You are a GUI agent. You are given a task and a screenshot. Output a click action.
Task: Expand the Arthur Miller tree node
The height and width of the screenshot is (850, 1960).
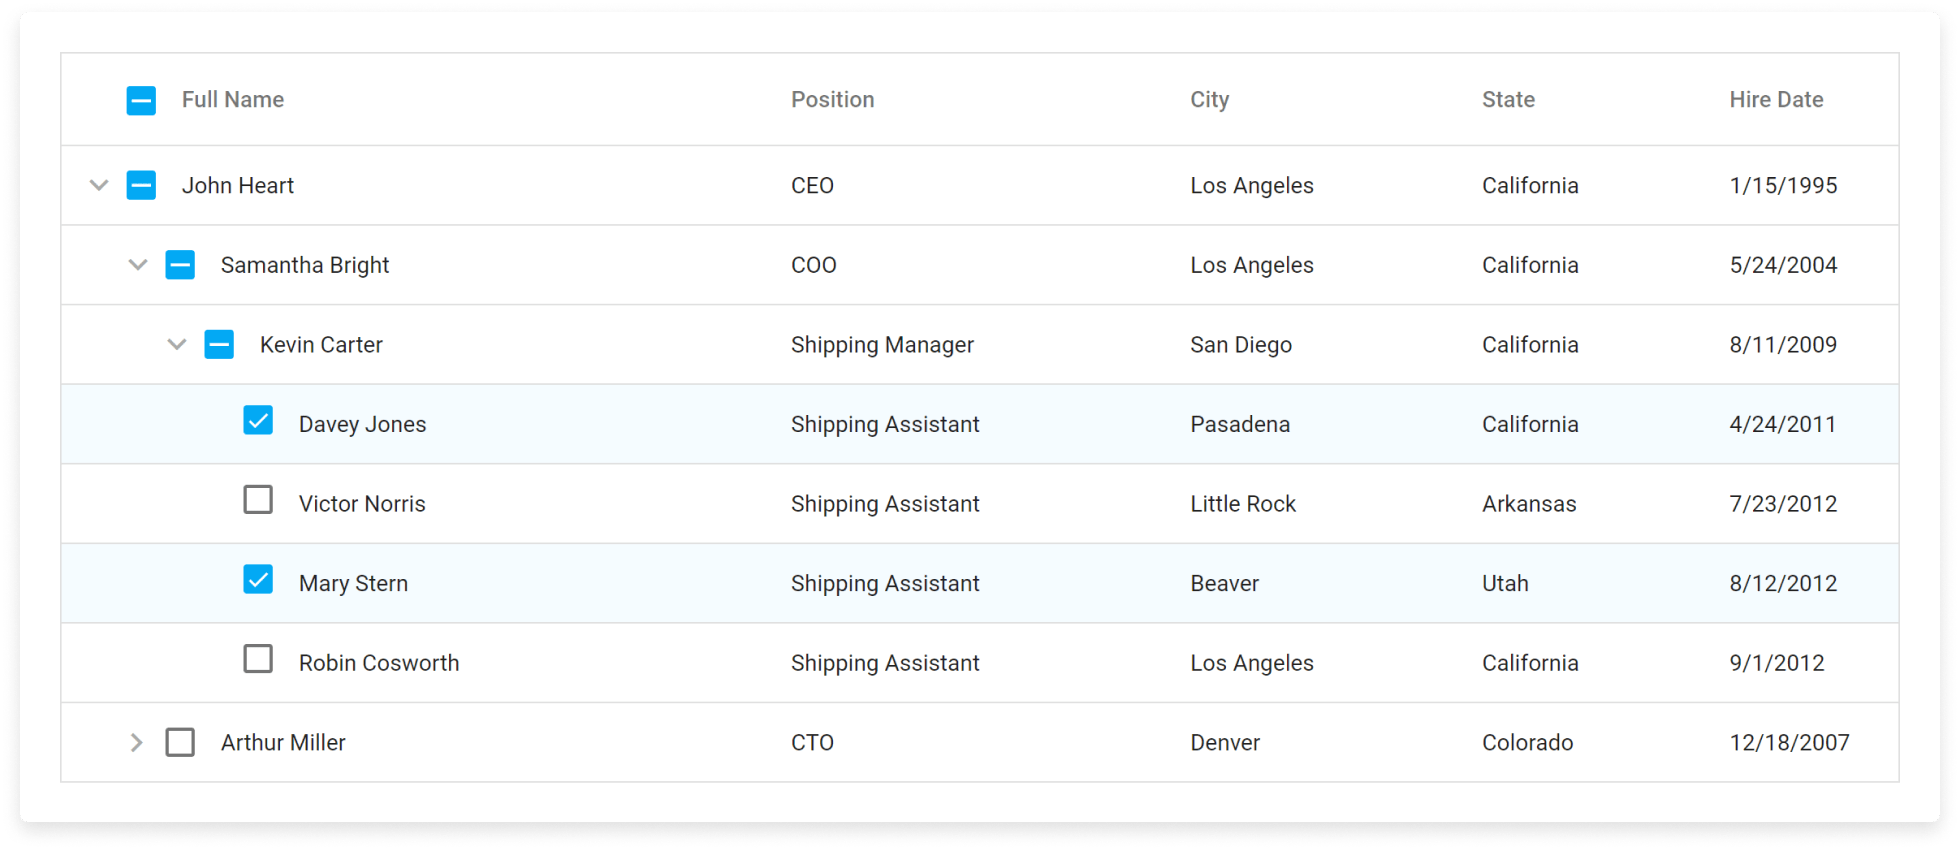coord(137,742)
